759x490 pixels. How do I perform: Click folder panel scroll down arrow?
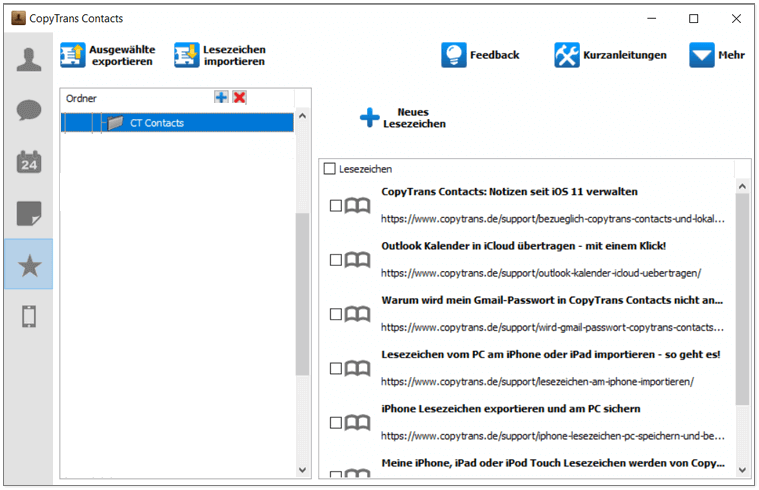coord(303,470)
